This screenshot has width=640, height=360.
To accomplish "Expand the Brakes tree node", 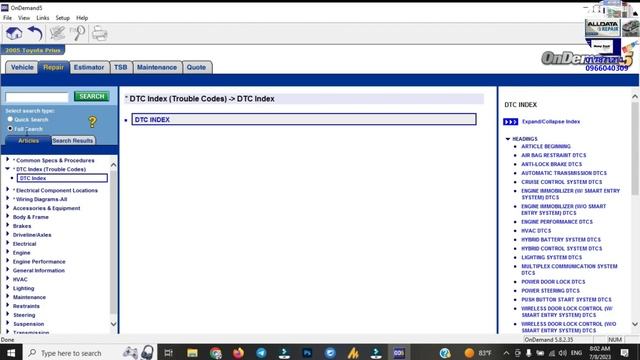I will click(x=8, y=226).
